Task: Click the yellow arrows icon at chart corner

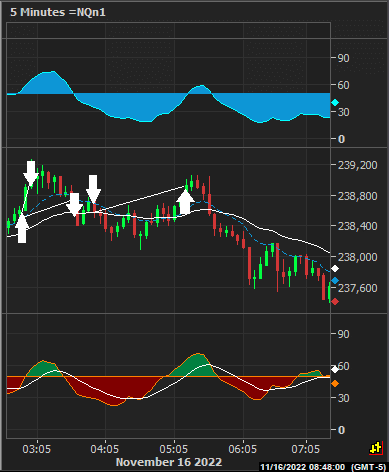Action: click(376, 448)
